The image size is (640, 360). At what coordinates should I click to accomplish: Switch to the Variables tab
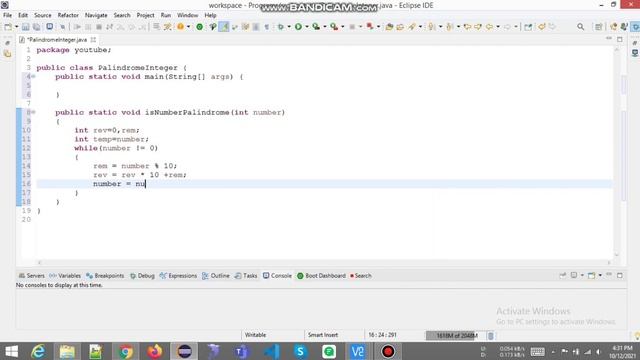(65, 276)
